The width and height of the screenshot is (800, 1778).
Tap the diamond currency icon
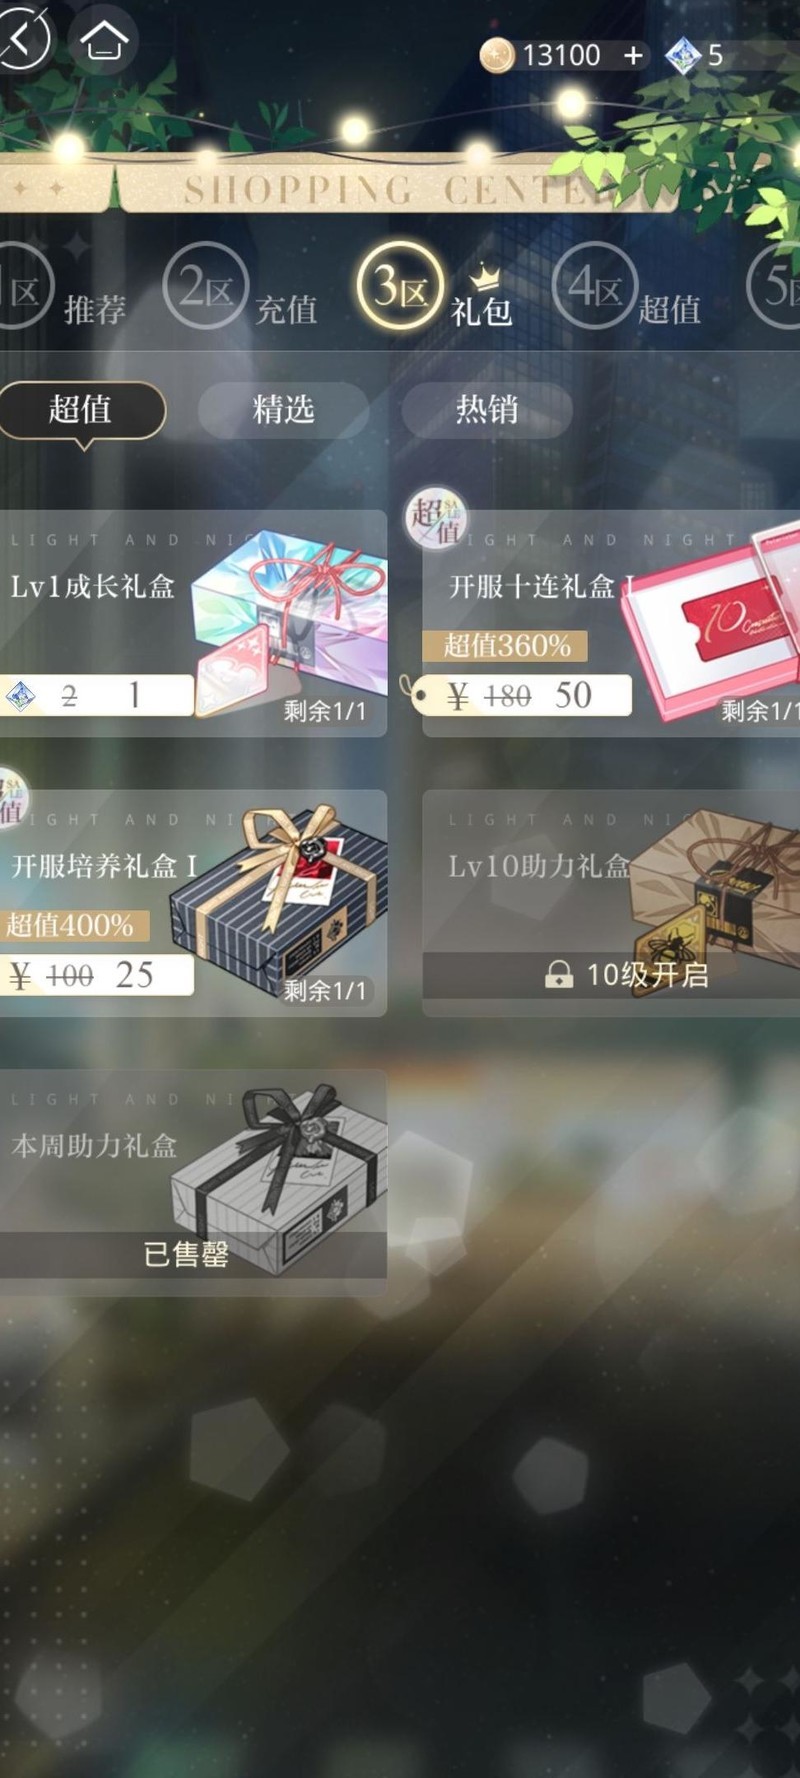[683, 56]
